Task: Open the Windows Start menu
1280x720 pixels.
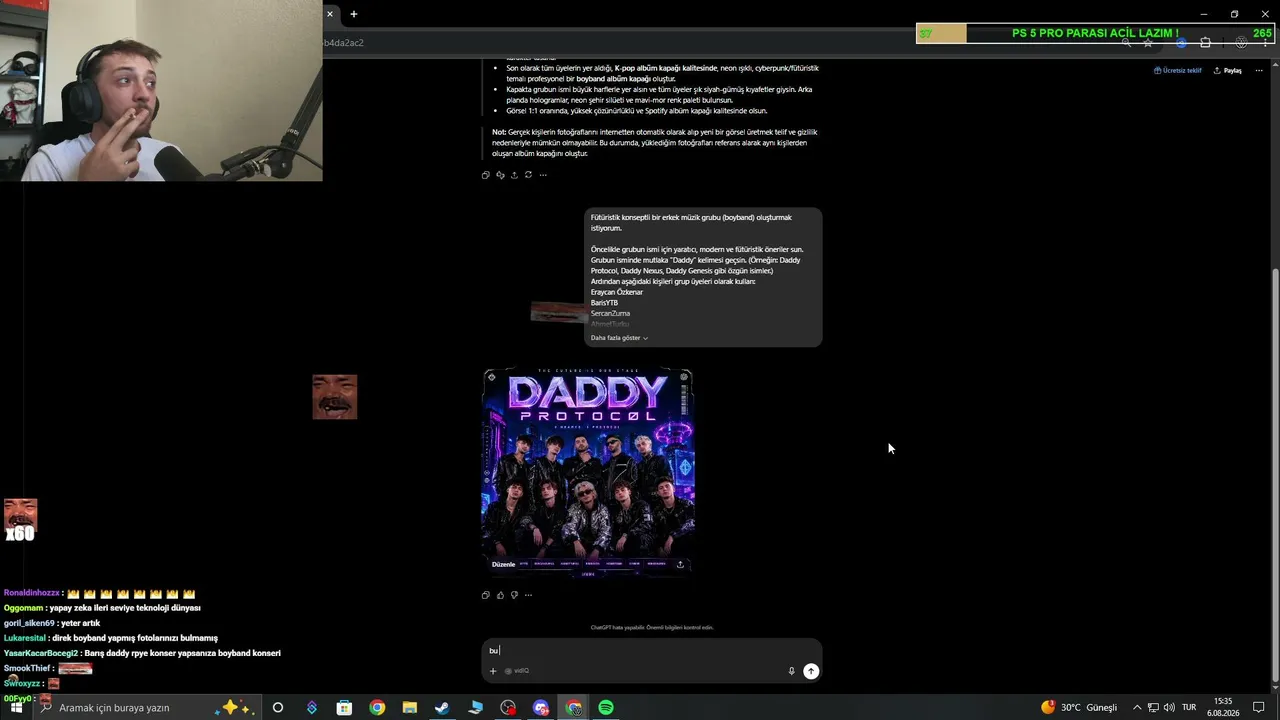Action: [x=16, y=707]
